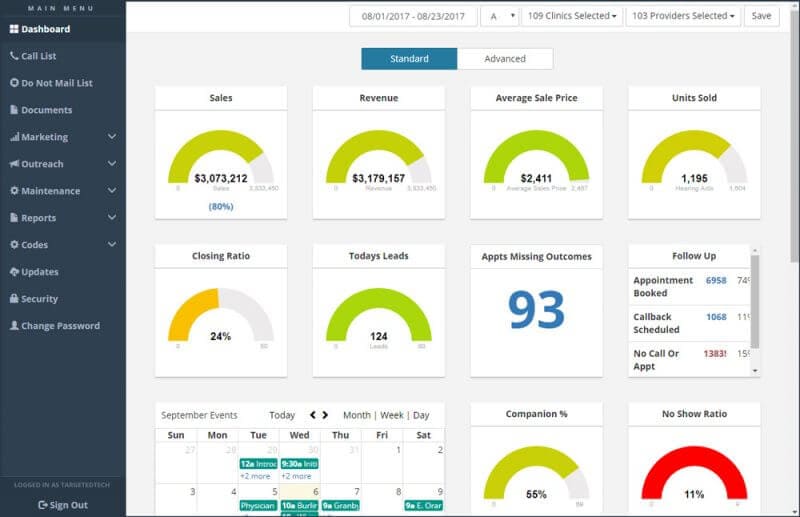The image size is (800, 517).
Task: Click the Save button
Action: coord(761,16)
